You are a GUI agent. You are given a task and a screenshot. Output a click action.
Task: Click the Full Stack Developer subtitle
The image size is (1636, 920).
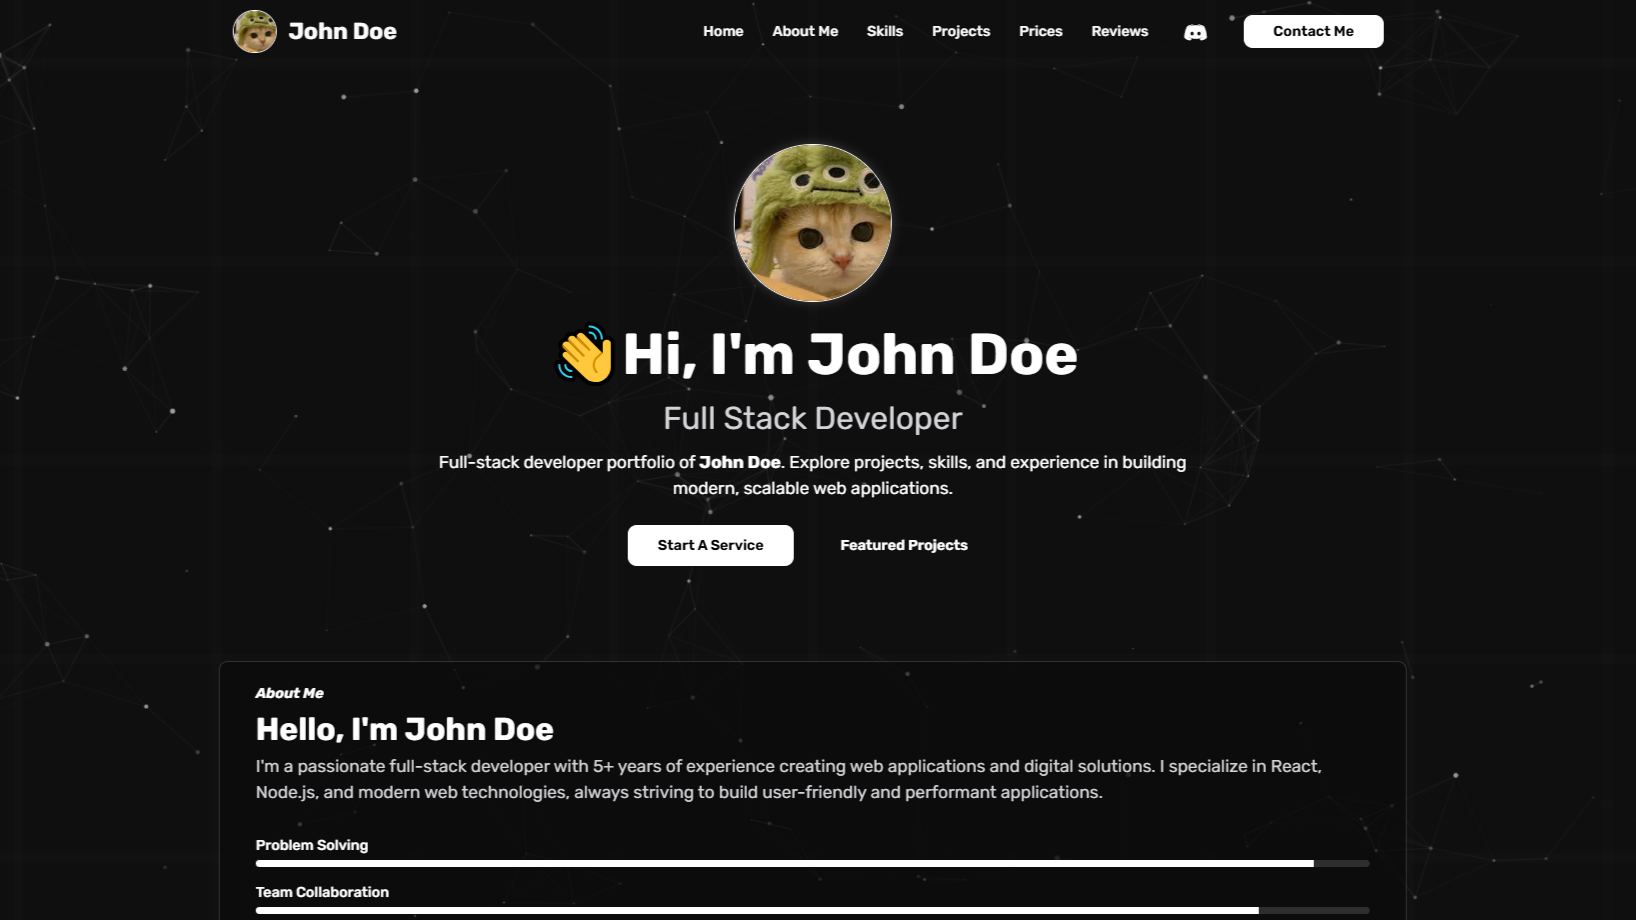(812, 418)
